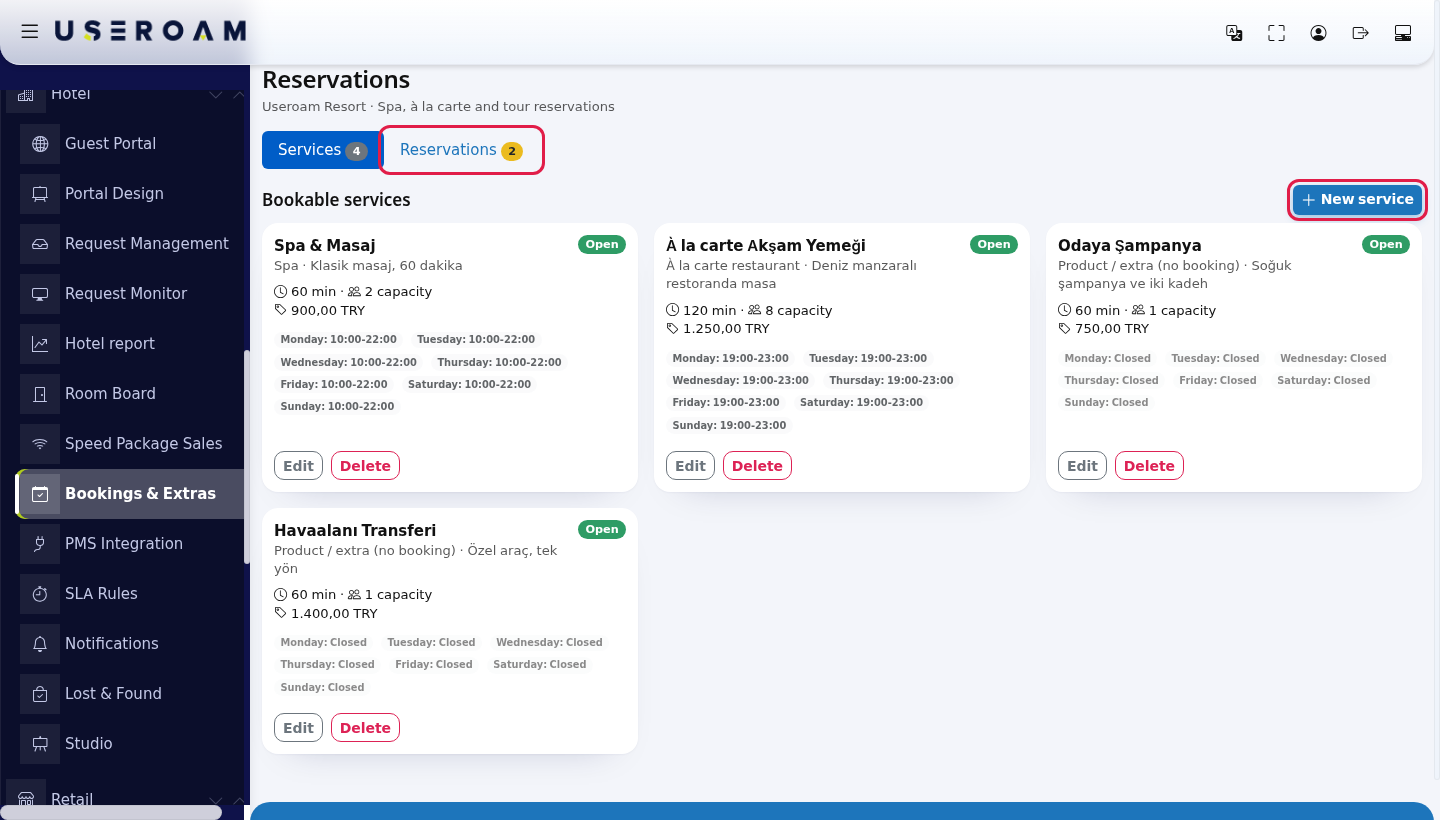Click the Spa & Masaj Open badge
The height and width of the screenshot is (820, 1440).
[x=602, y=244]
